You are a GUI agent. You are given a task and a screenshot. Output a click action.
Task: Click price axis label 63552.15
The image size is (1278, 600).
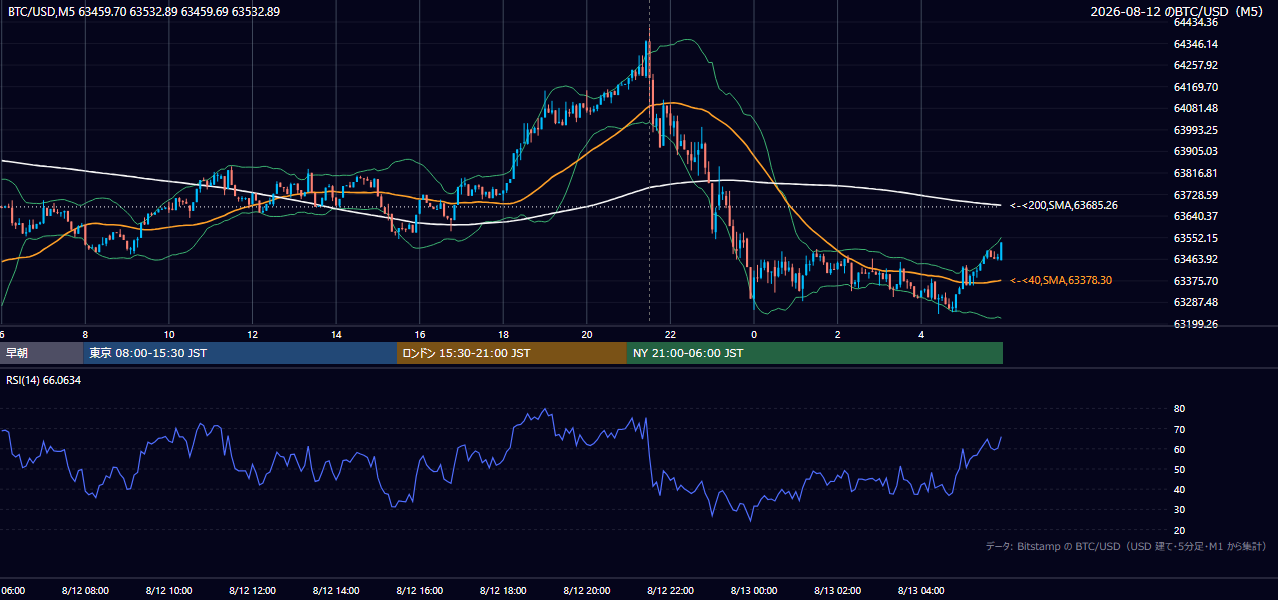point(1196,238)
